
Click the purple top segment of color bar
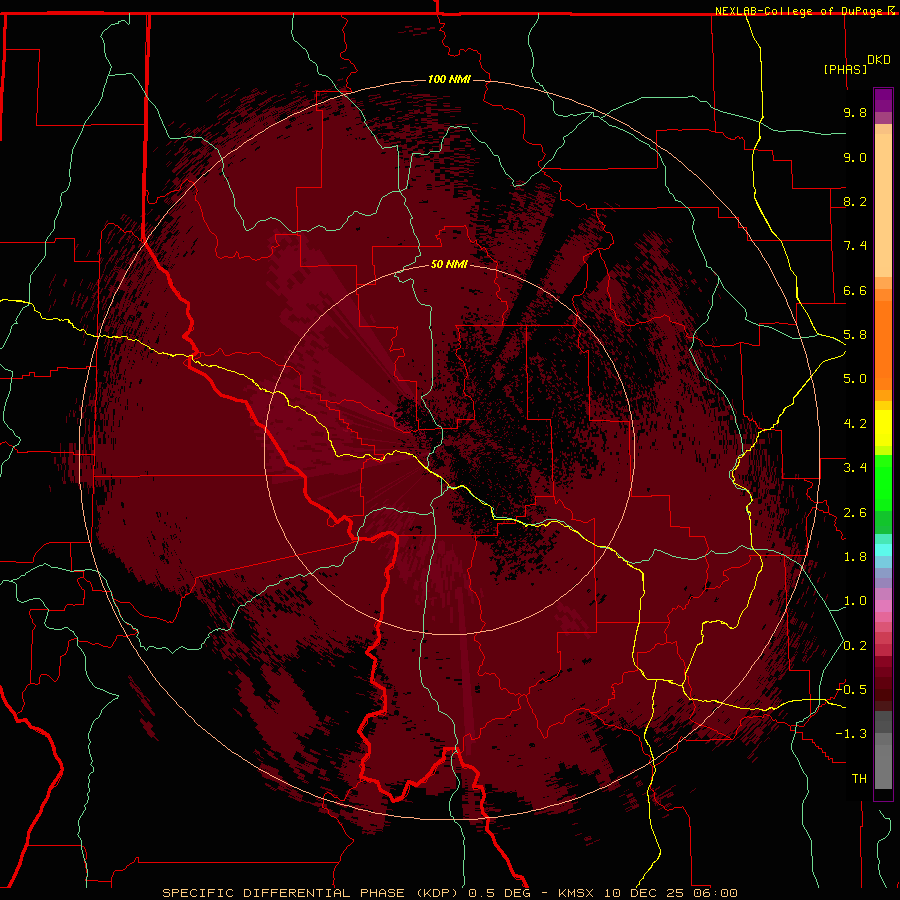(883, 100)
